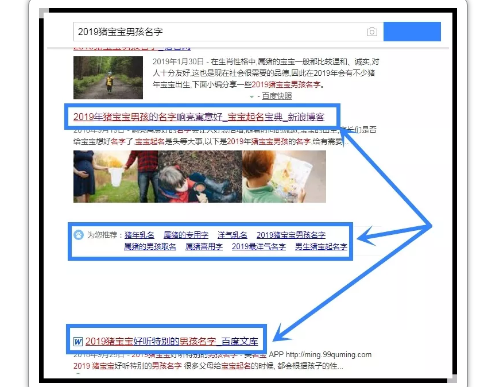Select recommended search 男生猪宝起名字
This screenshot has height=387, width=488.
click(x=321, y=247)
